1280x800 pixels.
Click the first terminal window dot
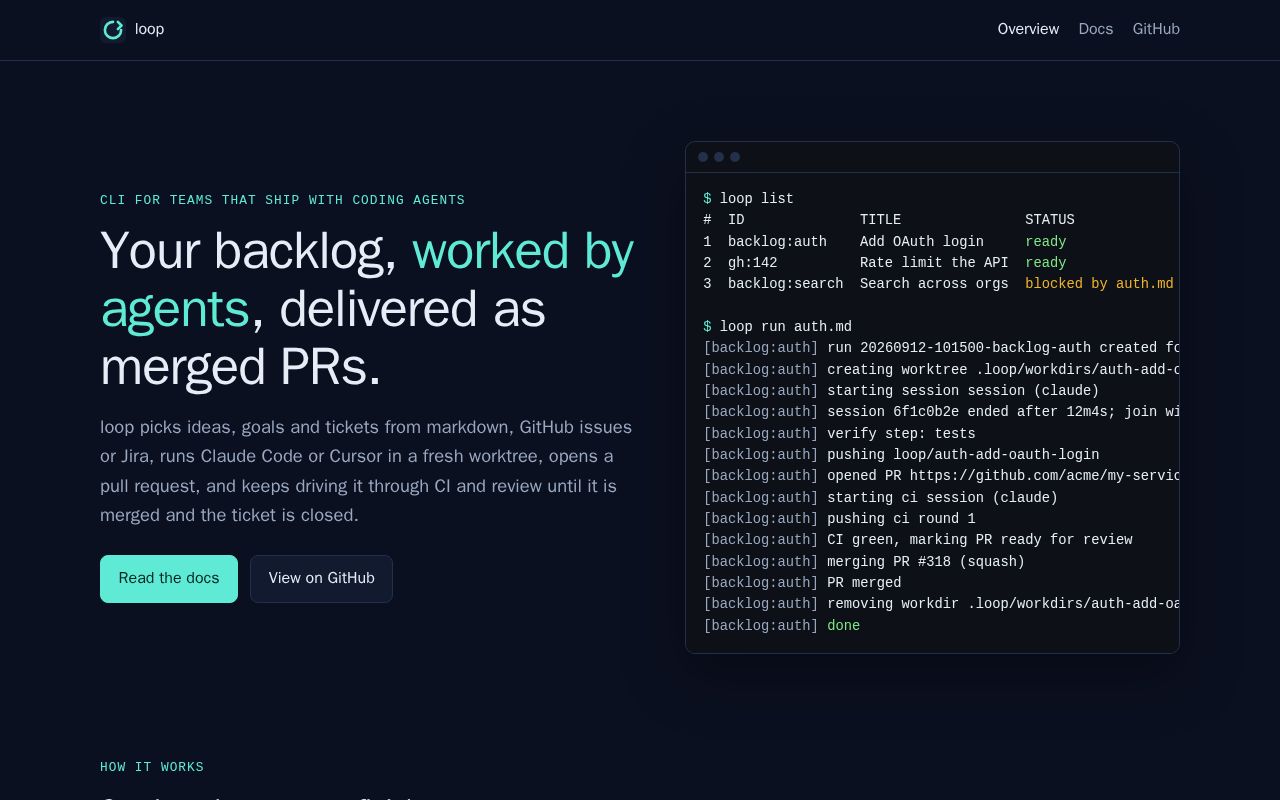point(703,157)
